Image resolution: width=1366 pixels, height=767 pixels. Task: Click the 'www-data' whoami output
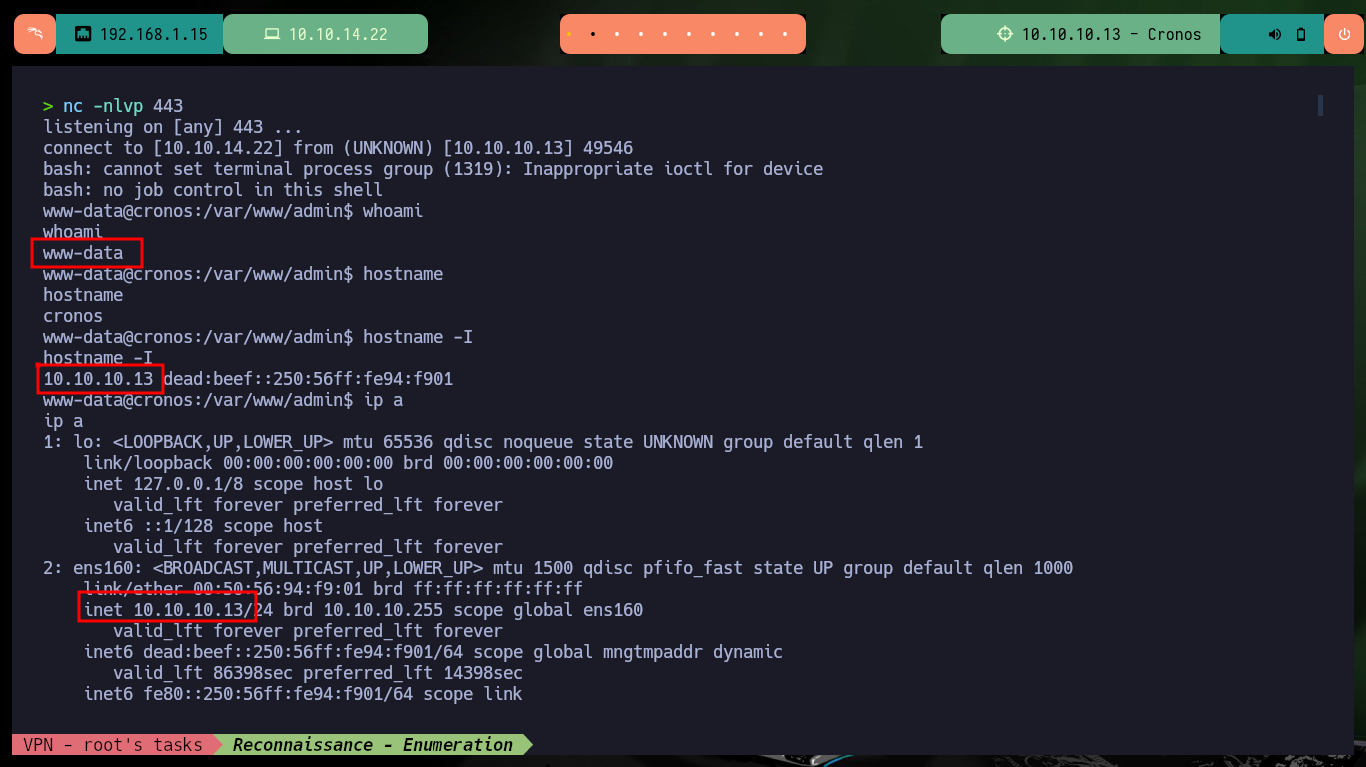point(83,253)
